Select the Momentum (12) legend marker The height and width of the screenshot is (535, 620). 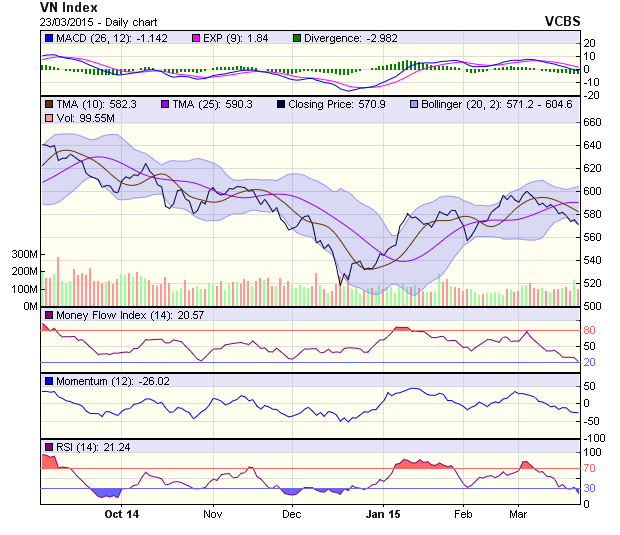pos(48,381)
